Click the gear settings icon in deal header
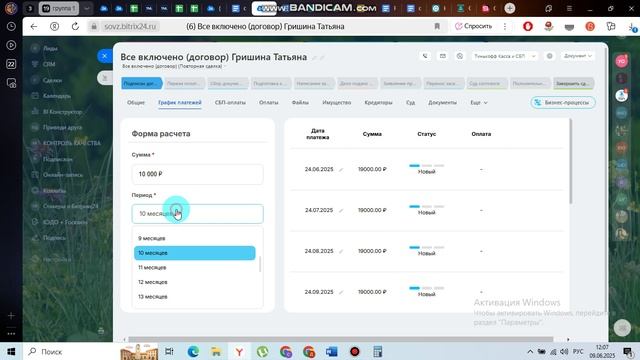 [x=550, y=56]
